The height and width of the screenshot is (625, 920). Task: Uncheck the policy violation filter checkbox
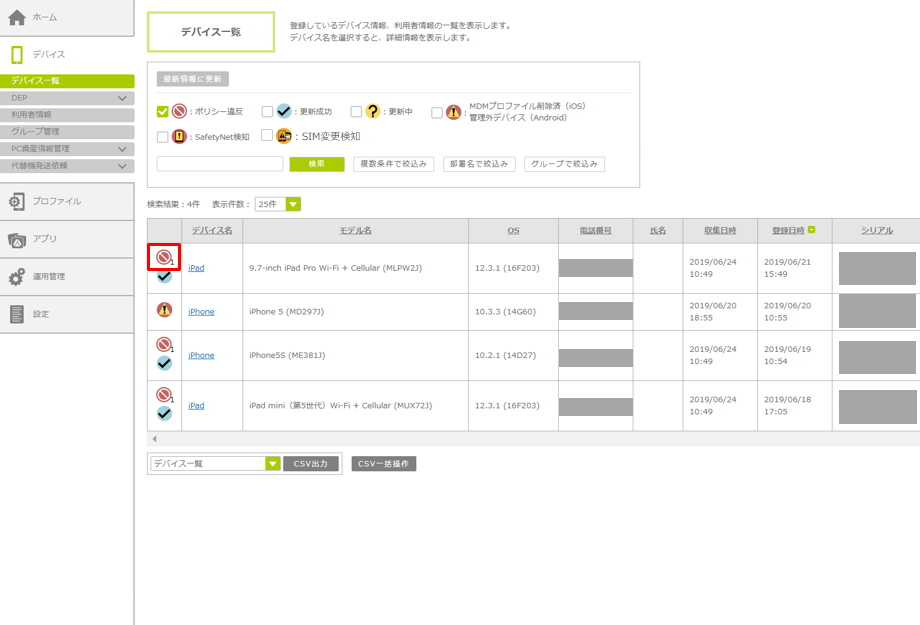163,112
